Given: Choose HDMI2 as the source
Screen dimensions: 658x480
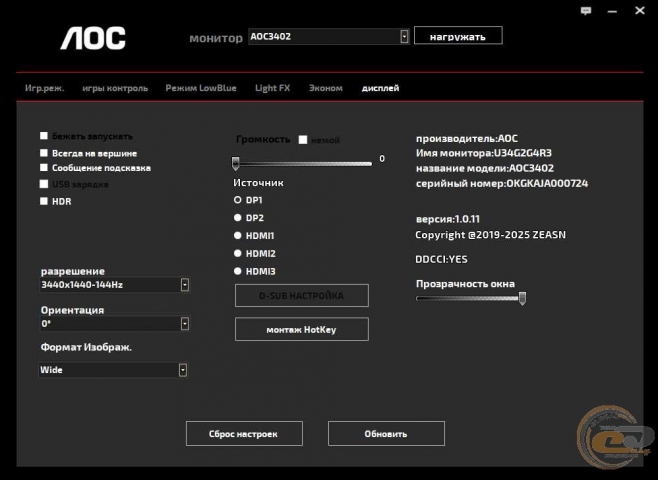Looking at the screenshot, I should [x=238, y=253].
